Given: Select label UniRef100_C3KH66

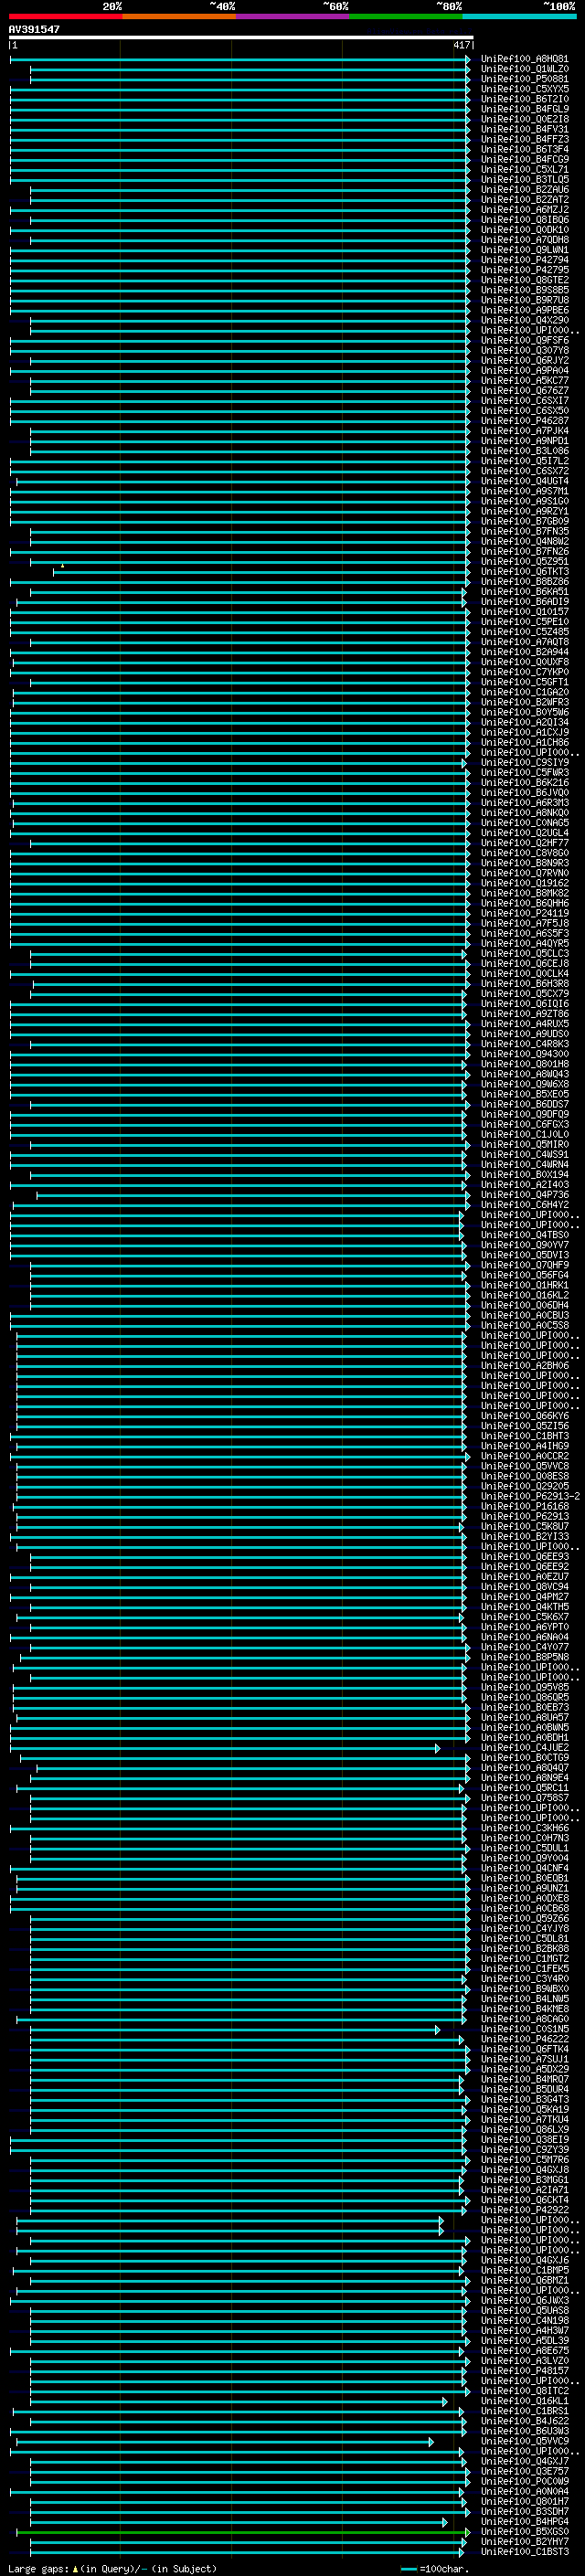Looking at the screenshot, I should tap(524, 1829).
